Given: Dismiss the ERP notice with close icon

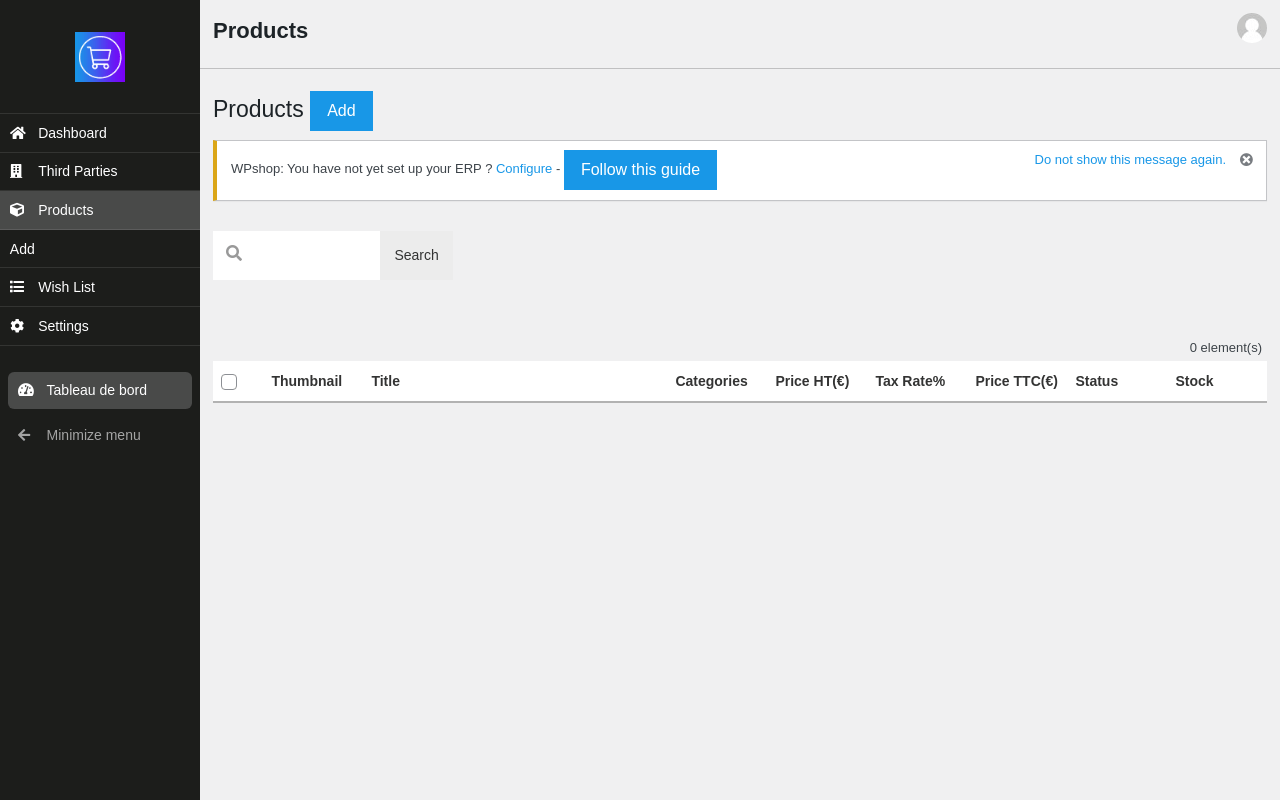Looking at the screenshot, I should point(1246,160).
